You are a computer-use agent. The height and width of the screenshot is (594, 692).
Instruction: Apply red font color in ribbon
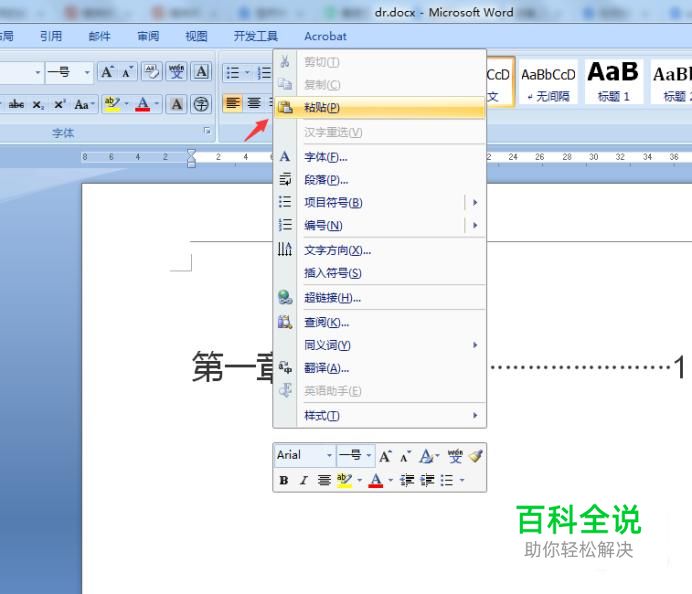pyautogui.click(x=143, y=105)
